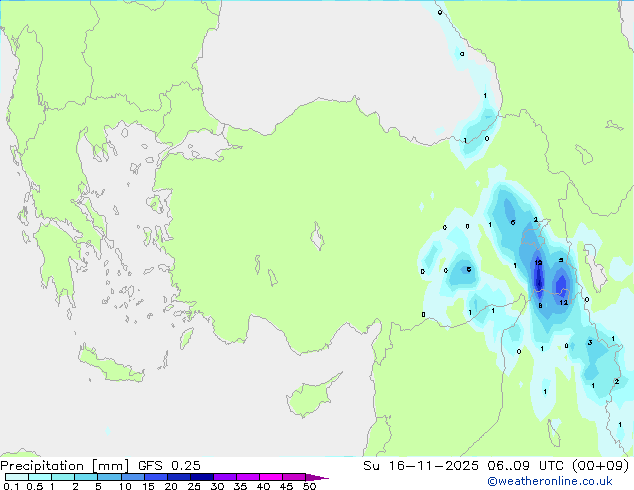Click the 15–20 mm legend color swatch
Viewport: 634px width, 490px height.
pos(155,477)
